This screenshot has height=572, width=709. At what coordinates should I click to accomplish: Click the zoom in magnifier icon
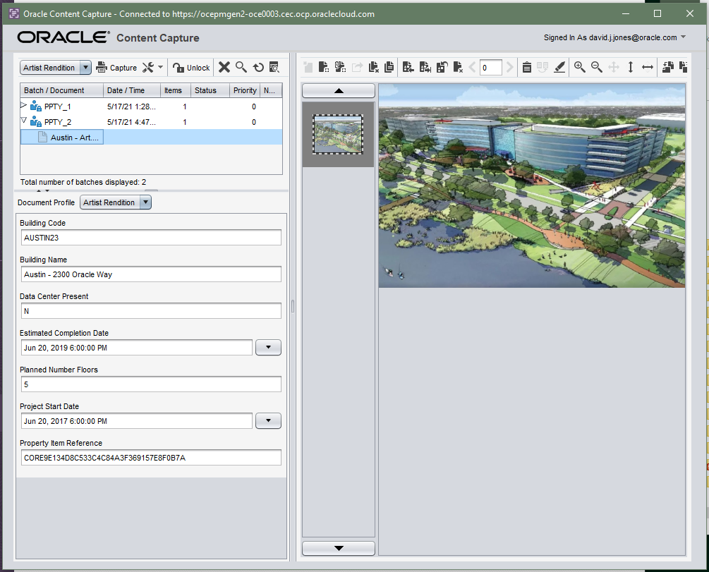(580, 67)
